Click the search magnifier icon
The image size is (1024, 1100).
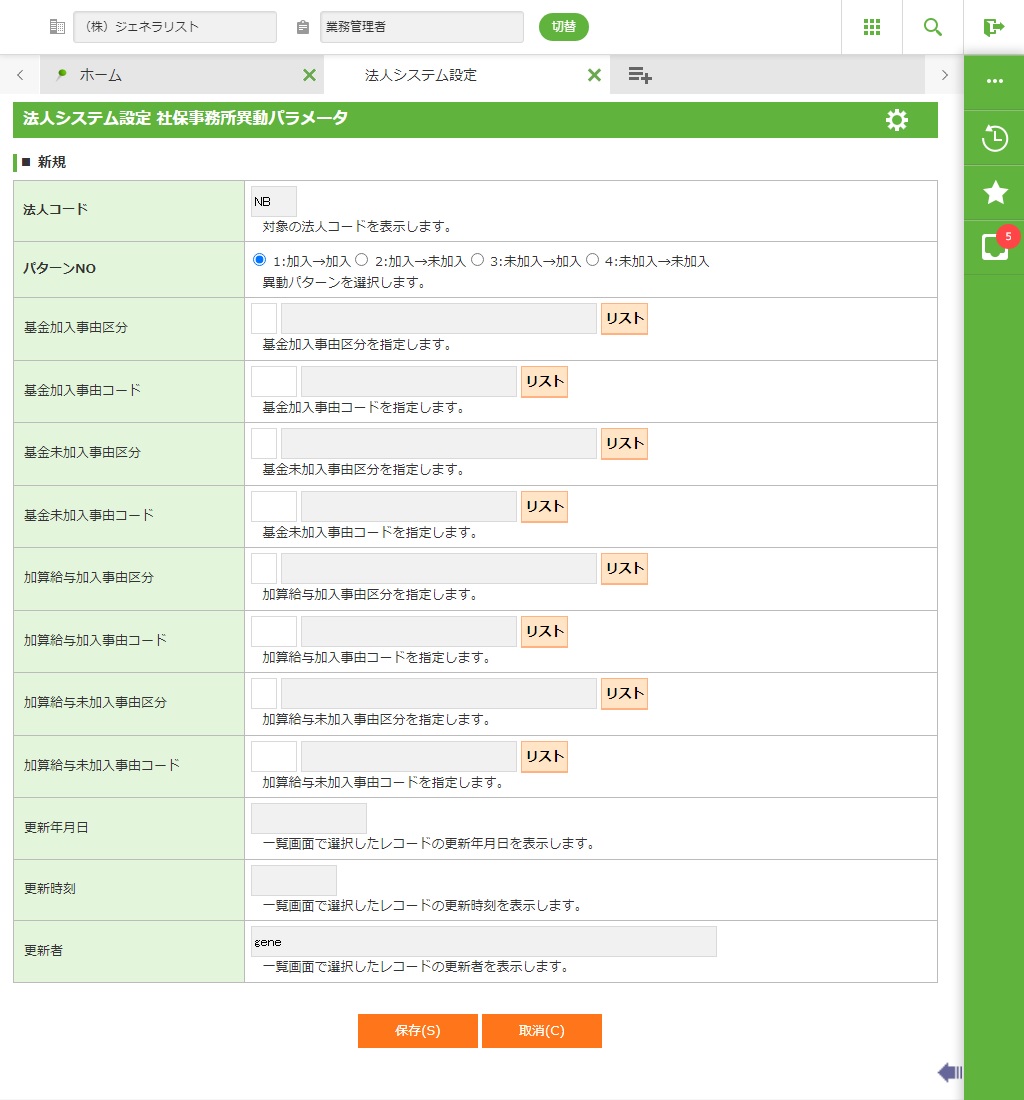(x=932, y=27)
